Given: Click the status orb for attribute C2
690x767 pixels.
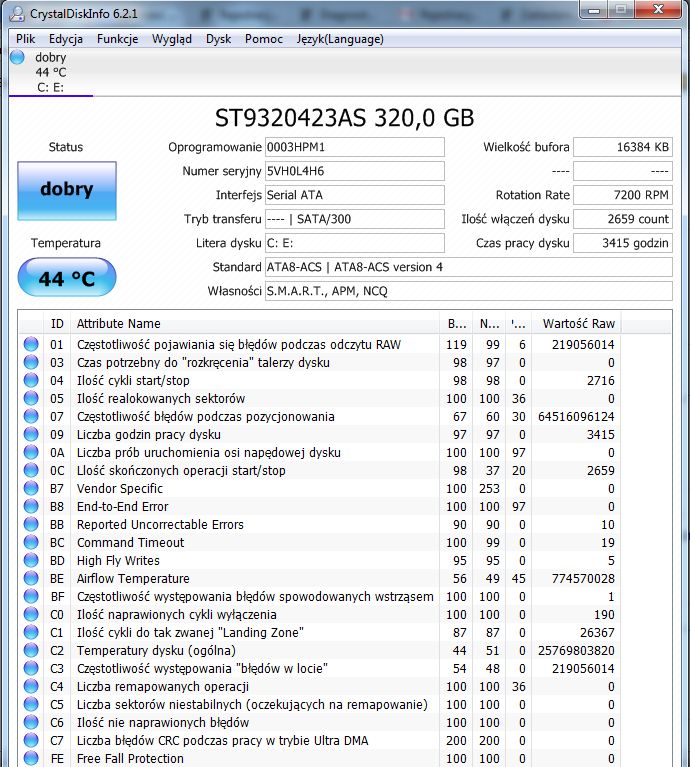Looking at the screenshot, I should 31,651.
